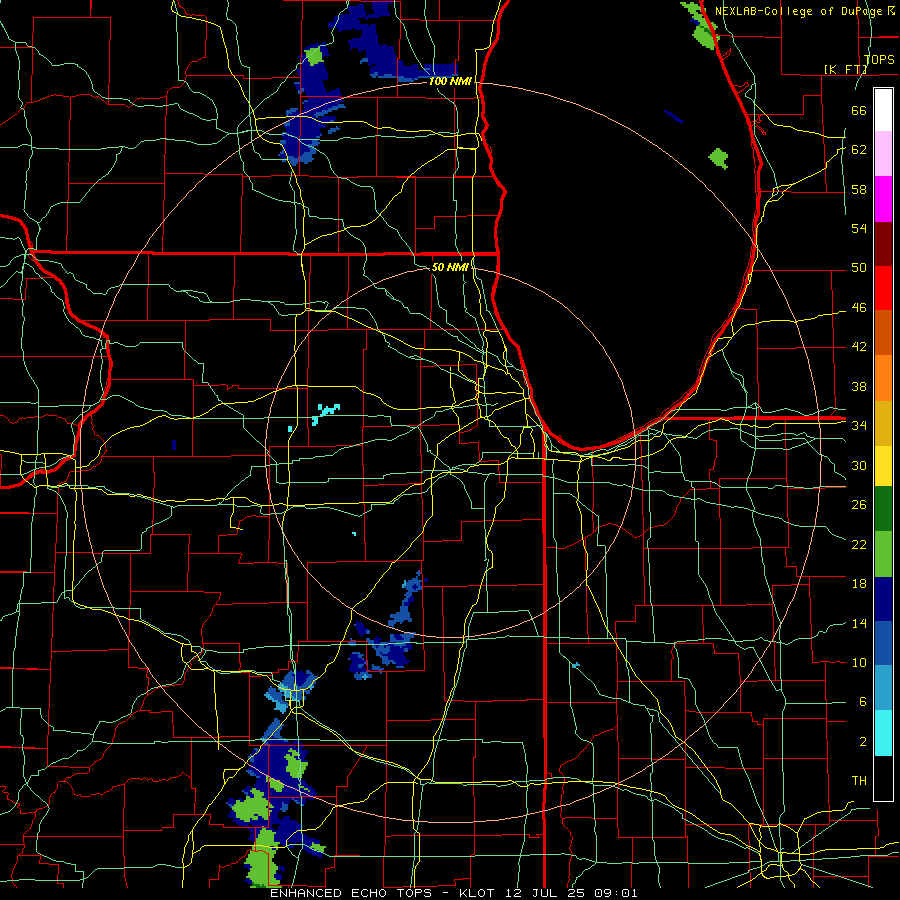Select the cyan legend swatch

(x=883, y=733)
